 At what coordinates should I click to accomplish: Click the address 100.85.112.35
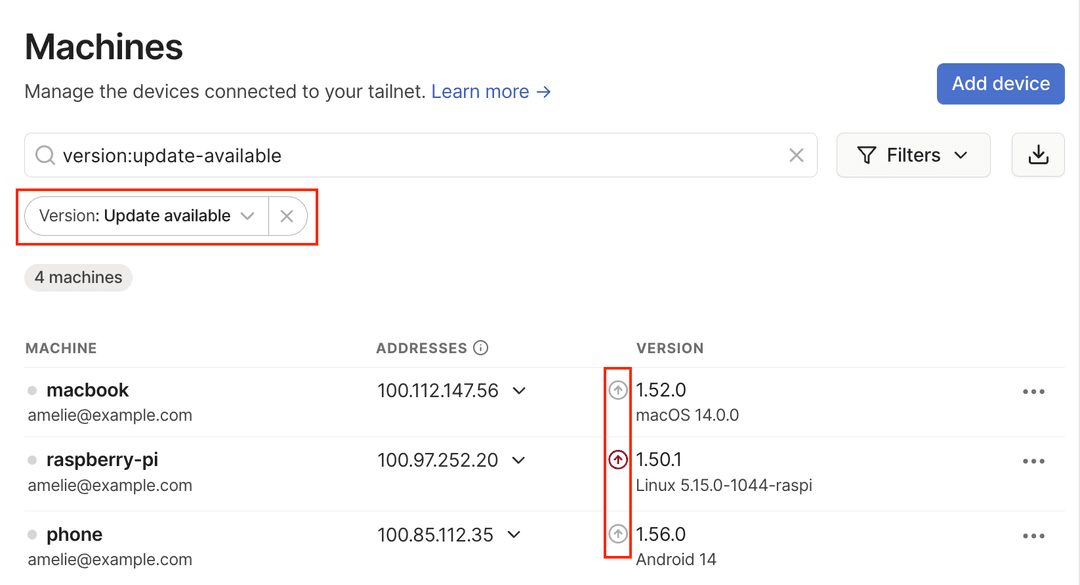point(435,535)
